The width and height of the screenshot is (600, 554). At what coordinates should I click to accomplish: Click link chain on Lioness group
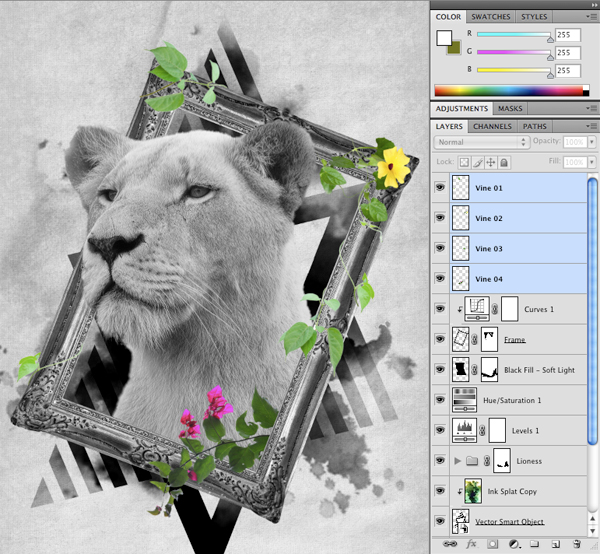tap(487, 461)
